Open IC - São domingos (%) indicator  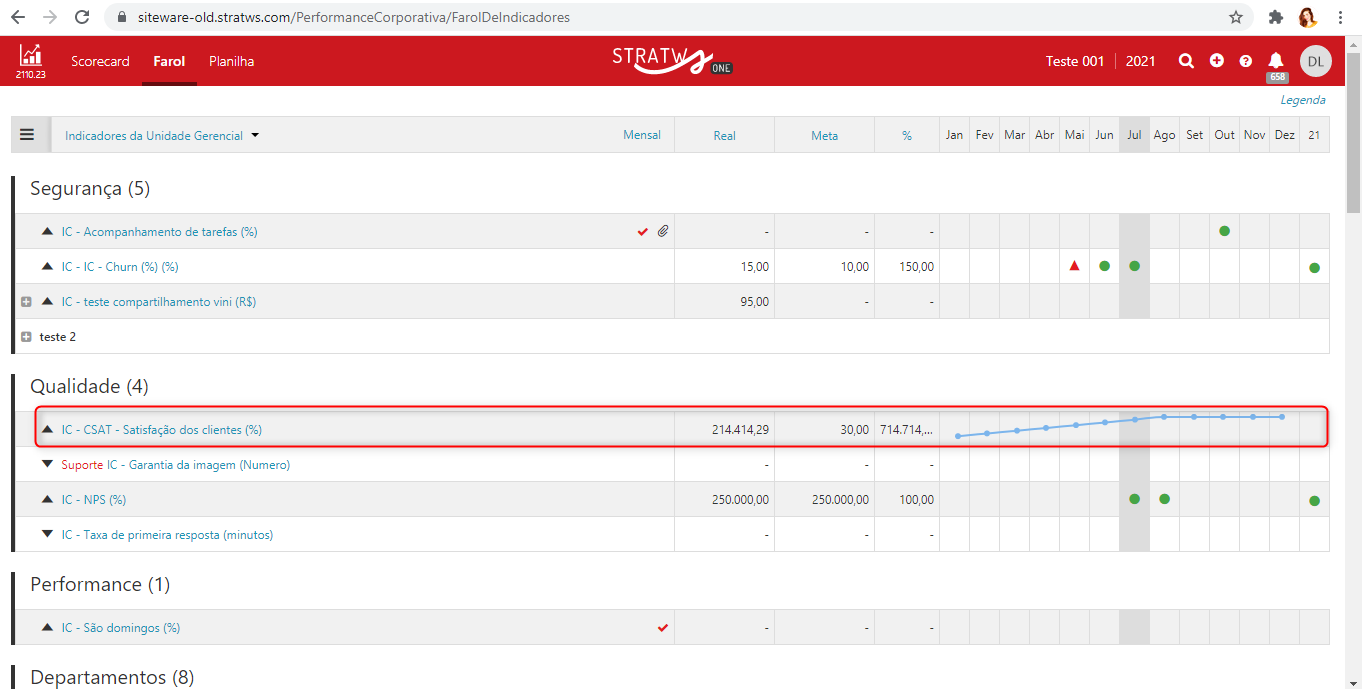(121, 628)
